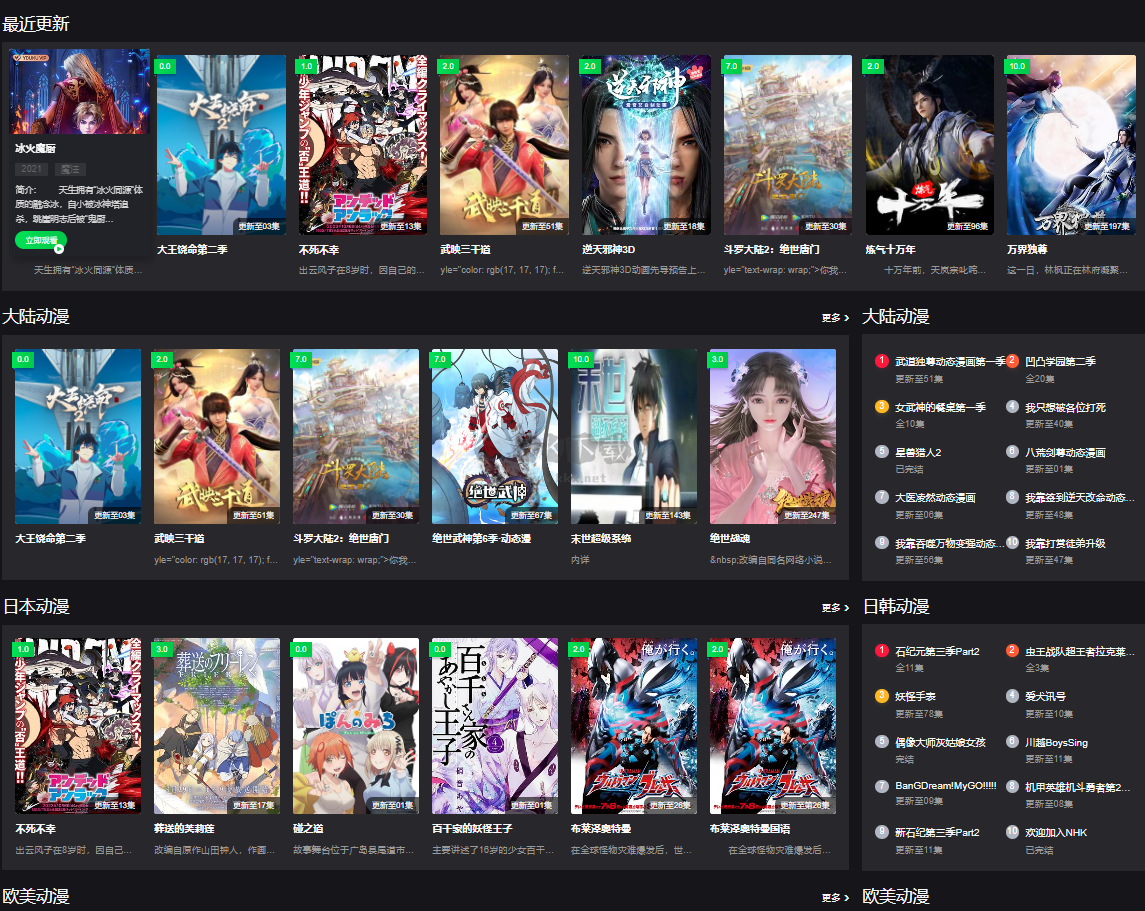Screen dimensions: 1145x911
Task: Open 碰之道 poster
Action: pyautogui.click(x=356, y=726)
